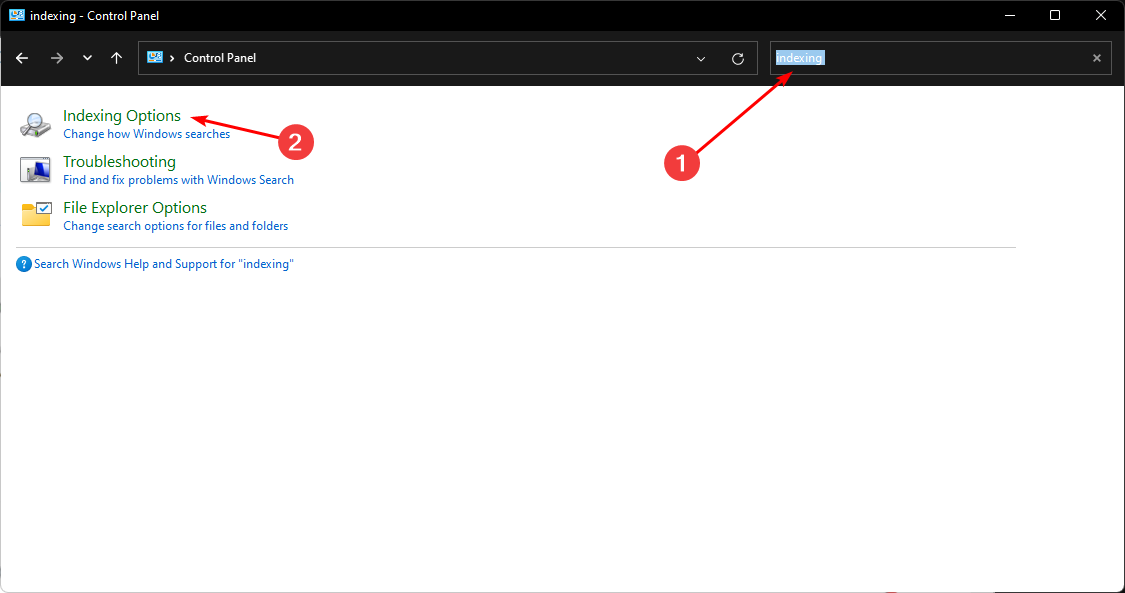
Task: Open the Indexing Options icon
Action: click(35, 125)
